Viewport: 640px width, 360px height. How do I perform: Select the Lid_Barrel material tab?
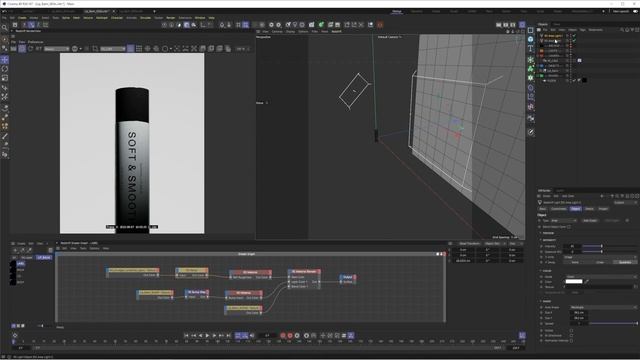(44, 258)
